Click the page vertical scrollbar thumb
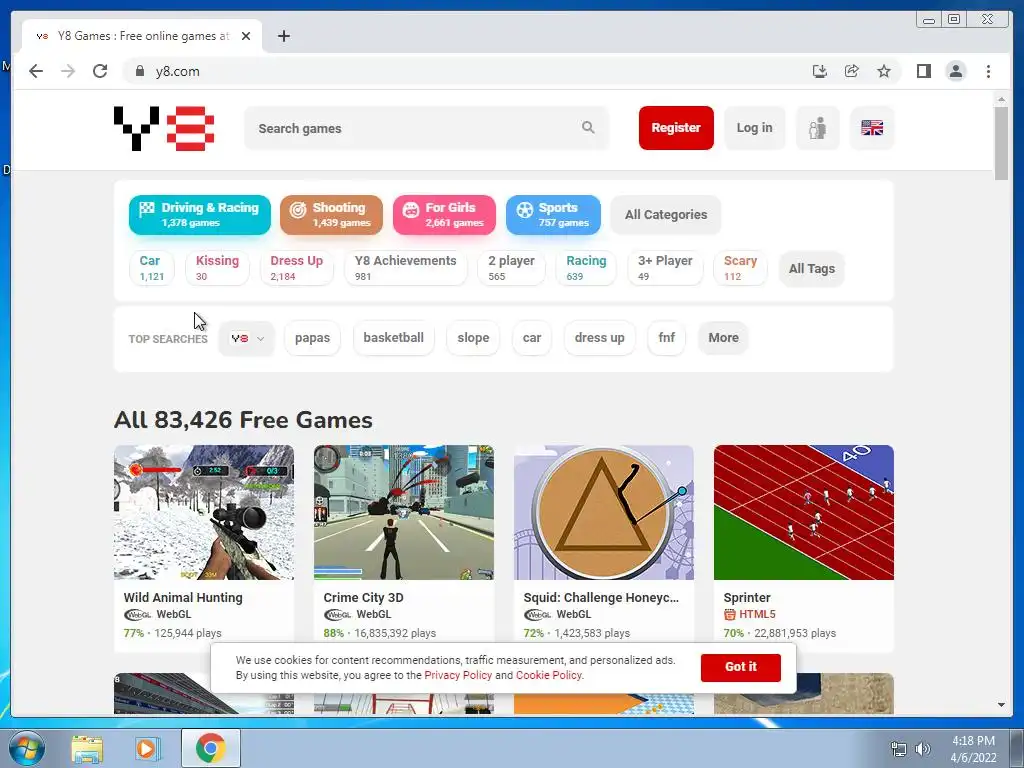Viewport: 1024px width, 768px height. (1001, 143)
